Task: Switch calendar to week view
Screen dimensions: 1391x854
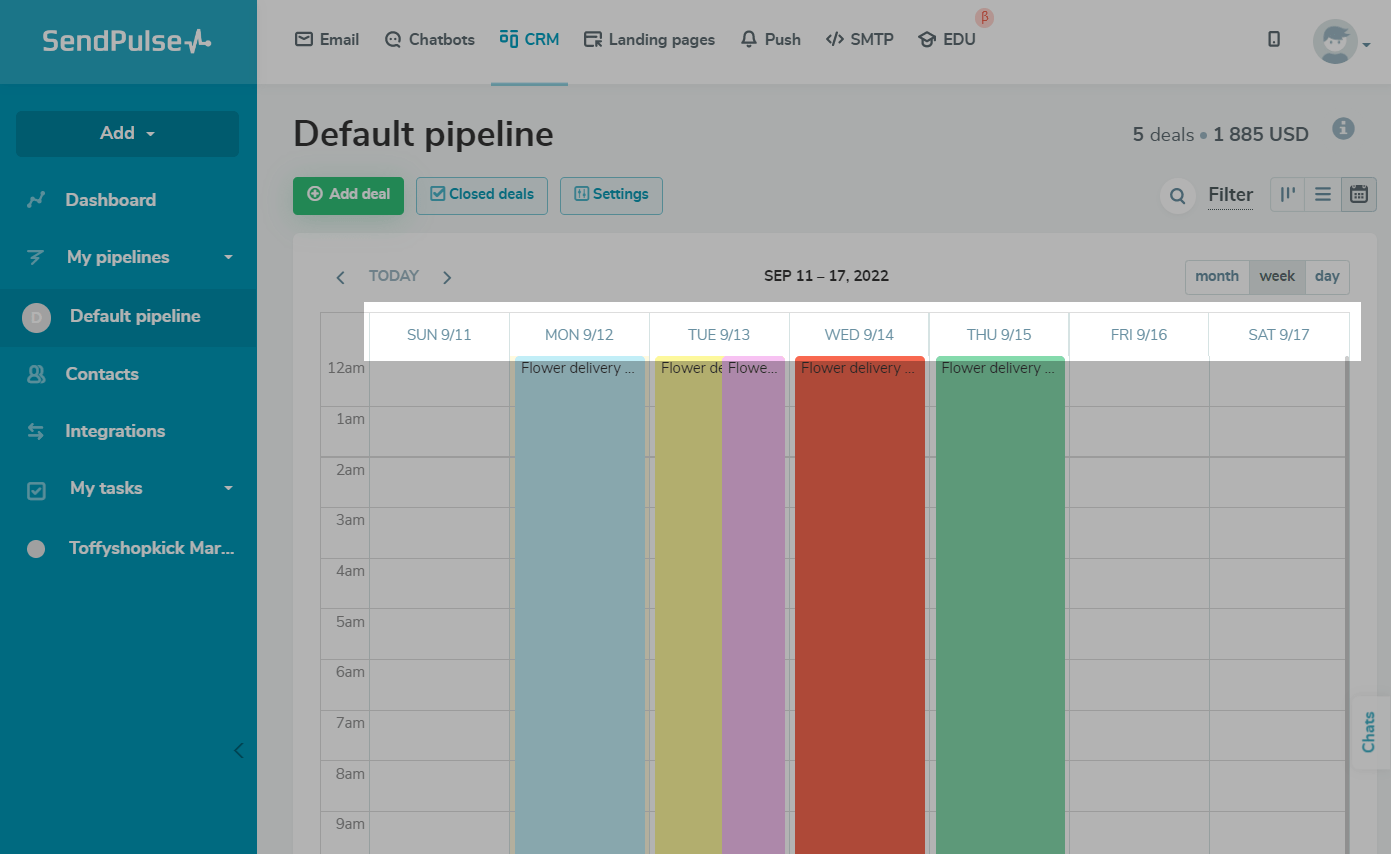Action: click(1277, 277)
